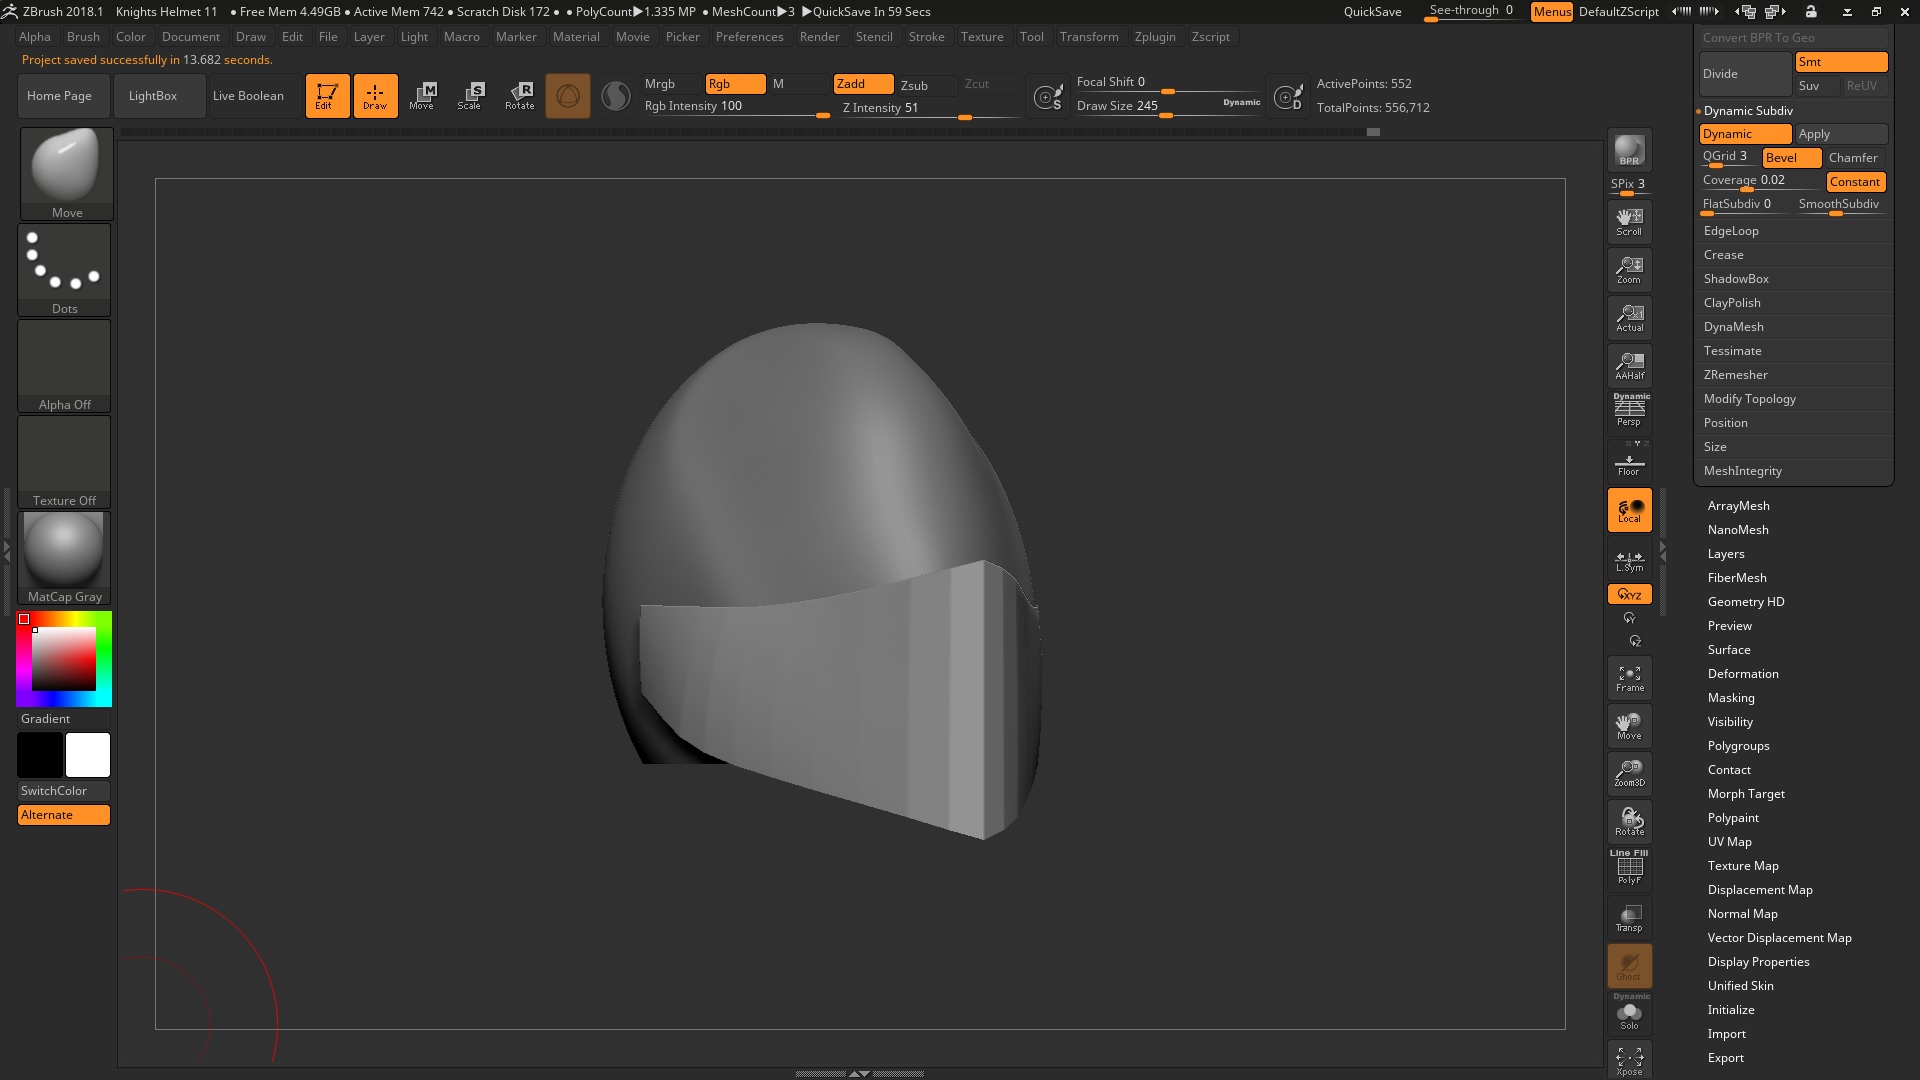Activate the Draw mode icon

pos(375,96)
